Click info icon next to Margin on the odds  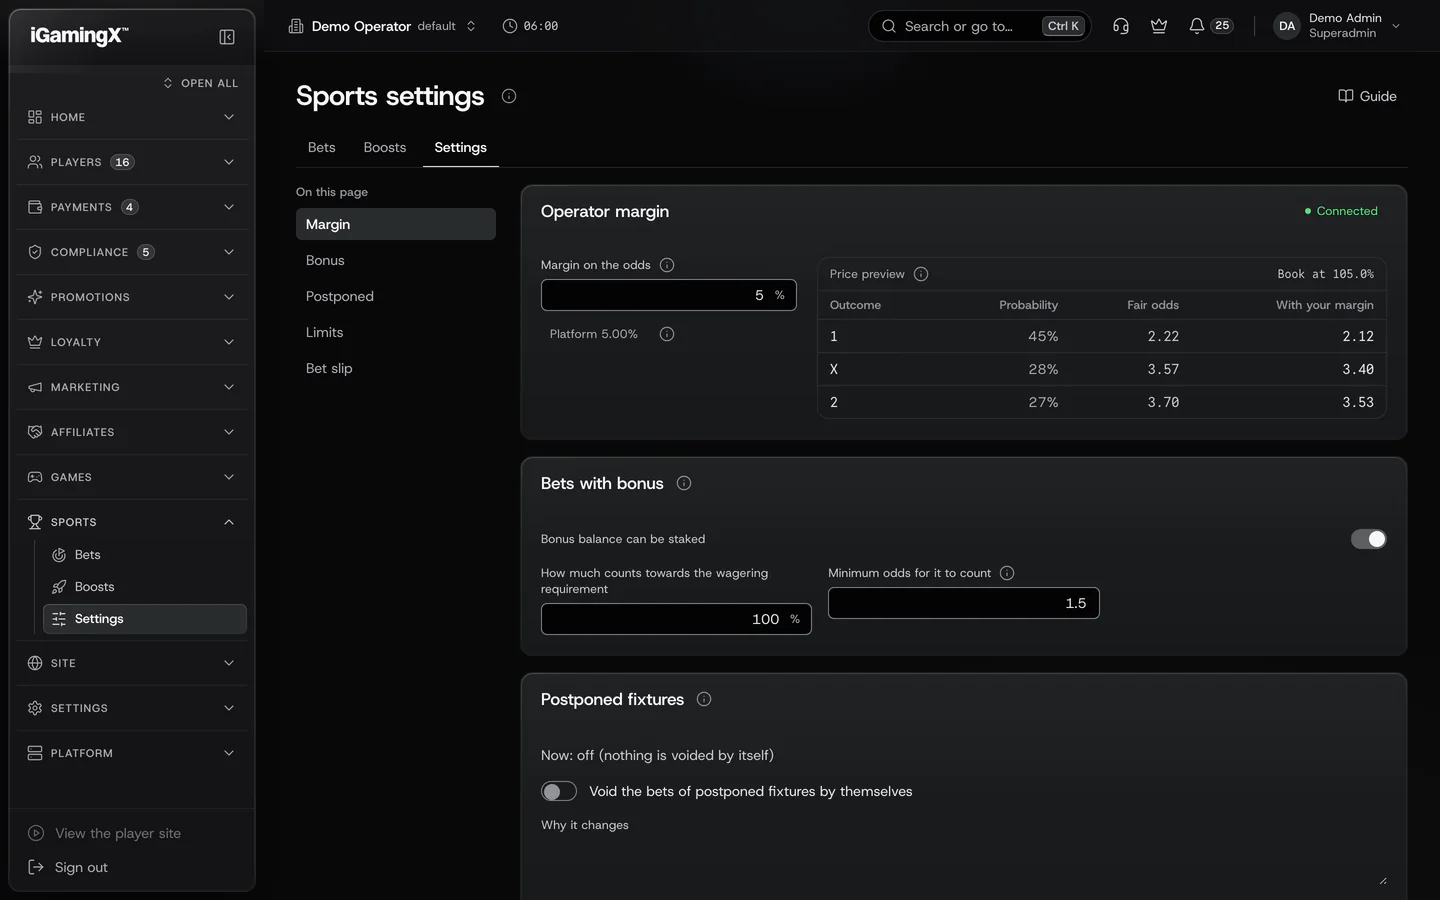click(x=667, y=265)
